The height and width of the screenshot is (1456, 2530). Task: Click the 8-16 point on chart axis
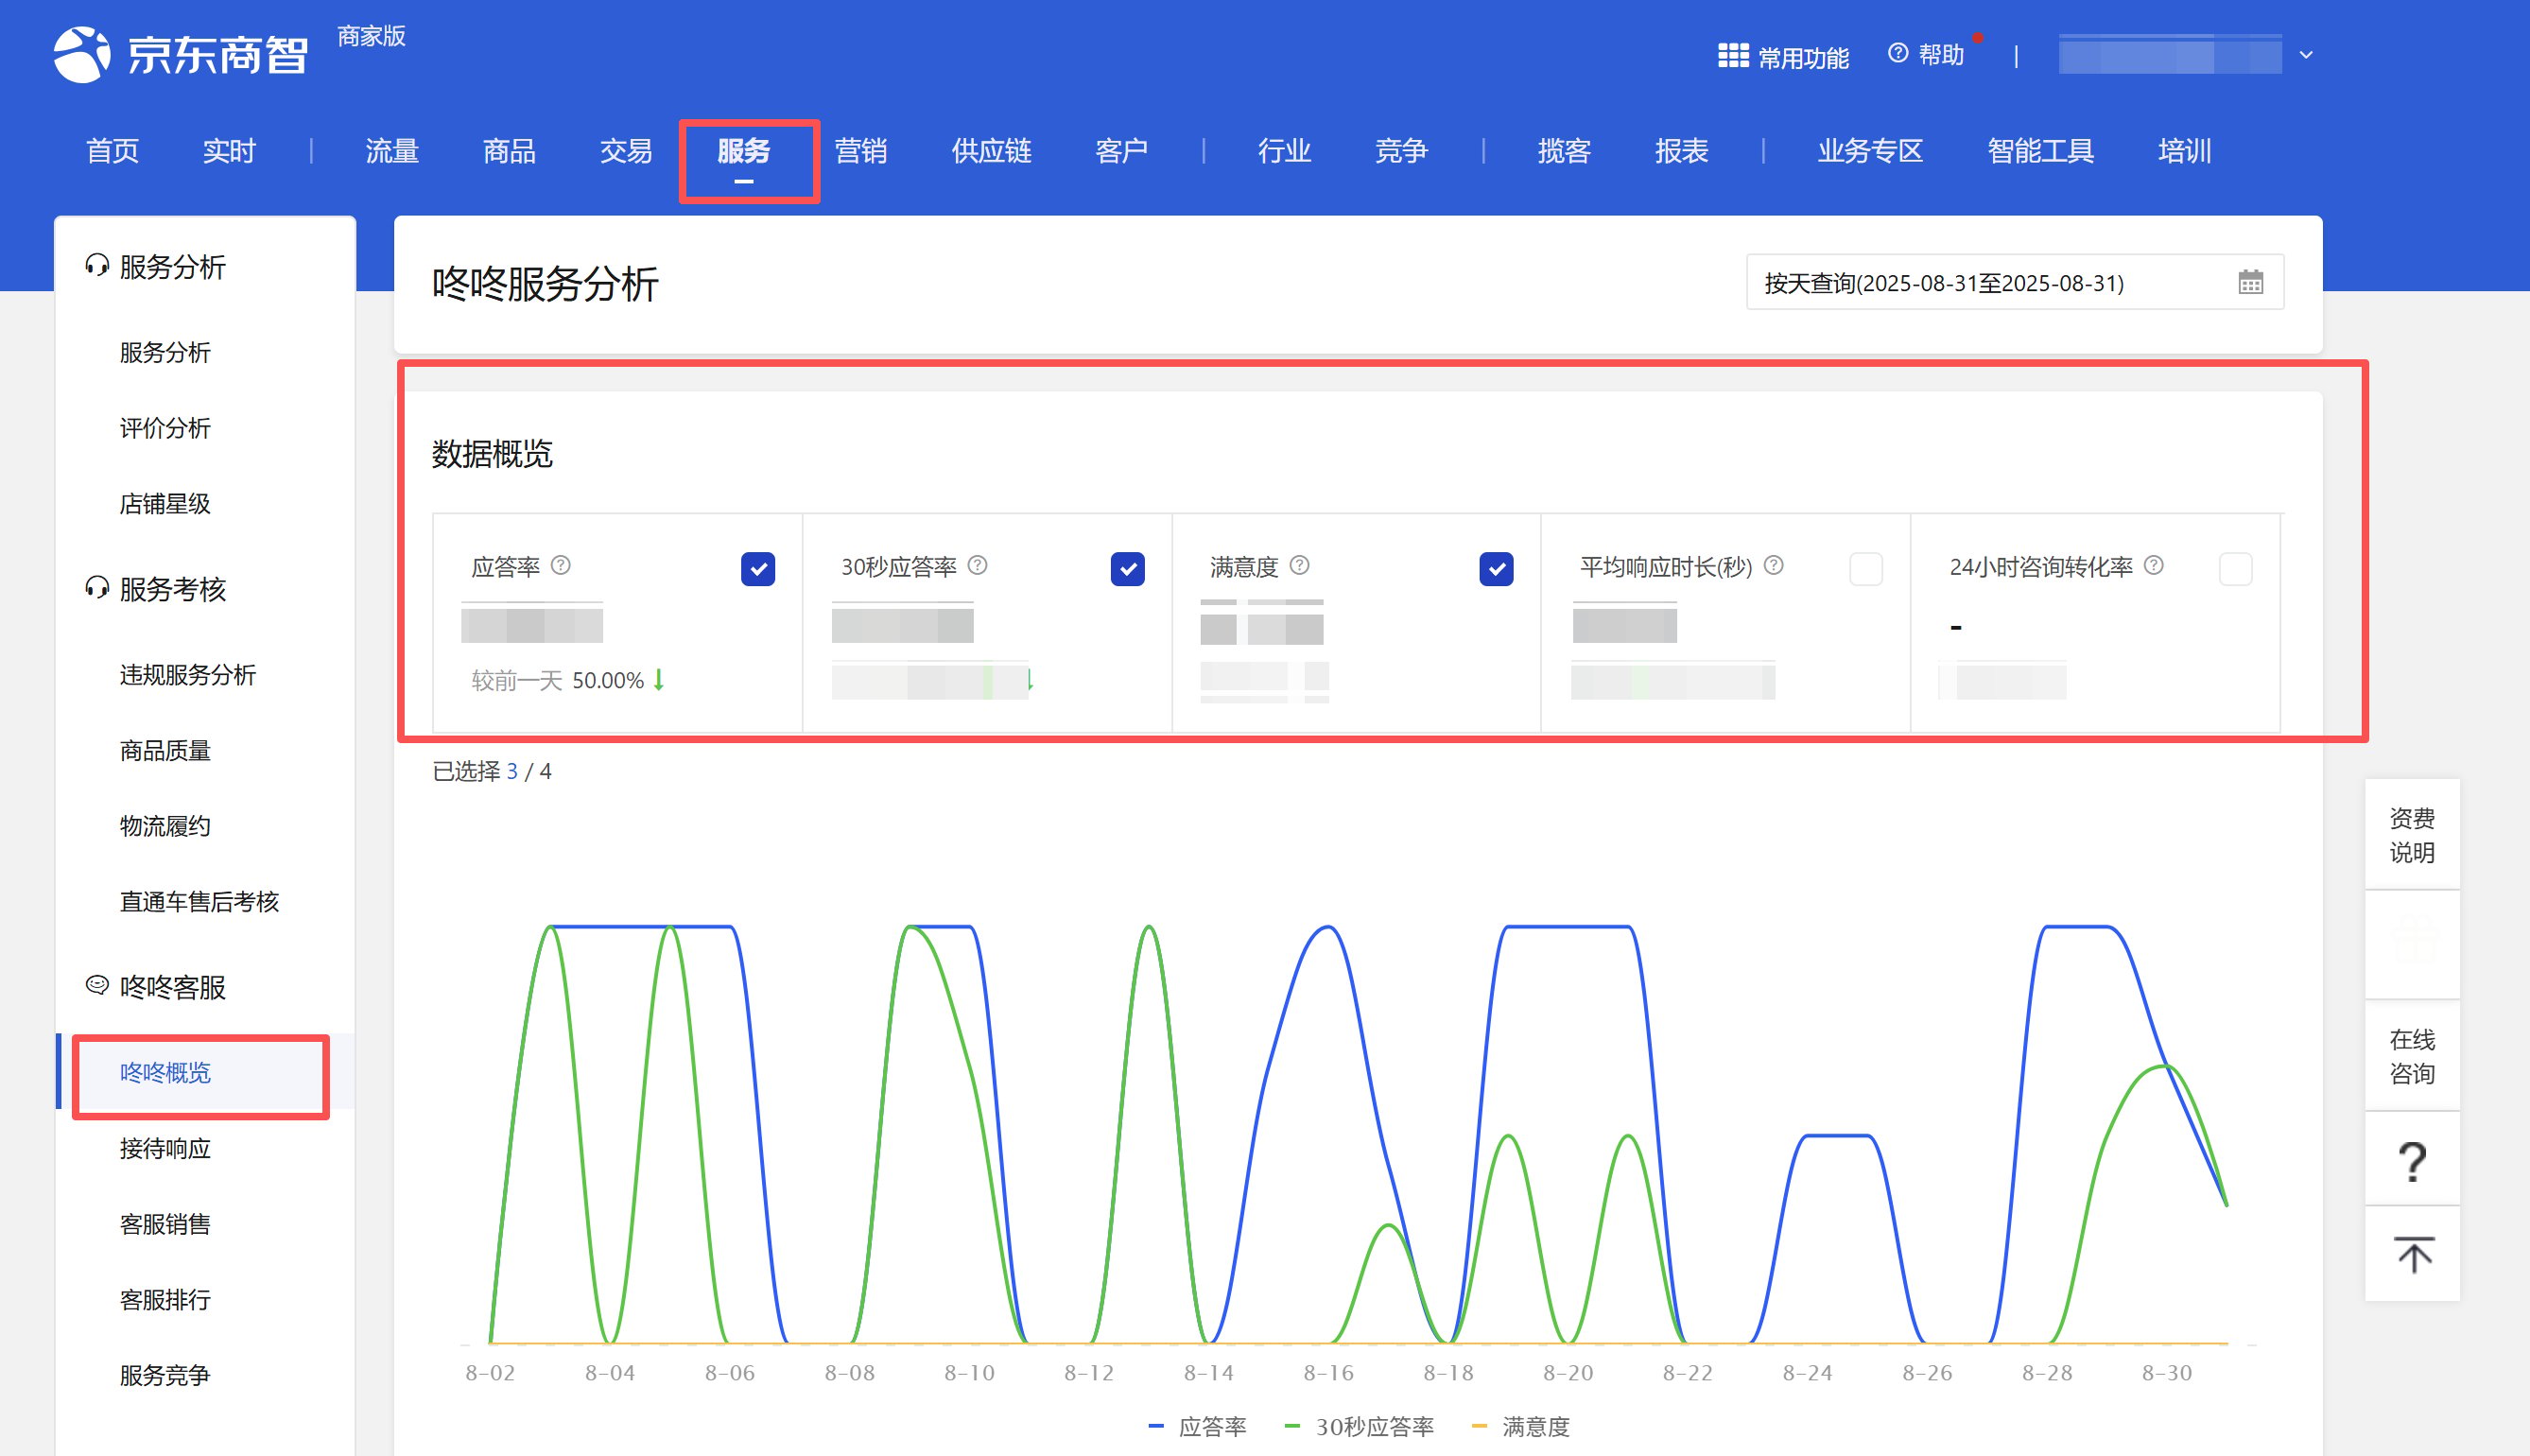[x=1328, y=1373]
